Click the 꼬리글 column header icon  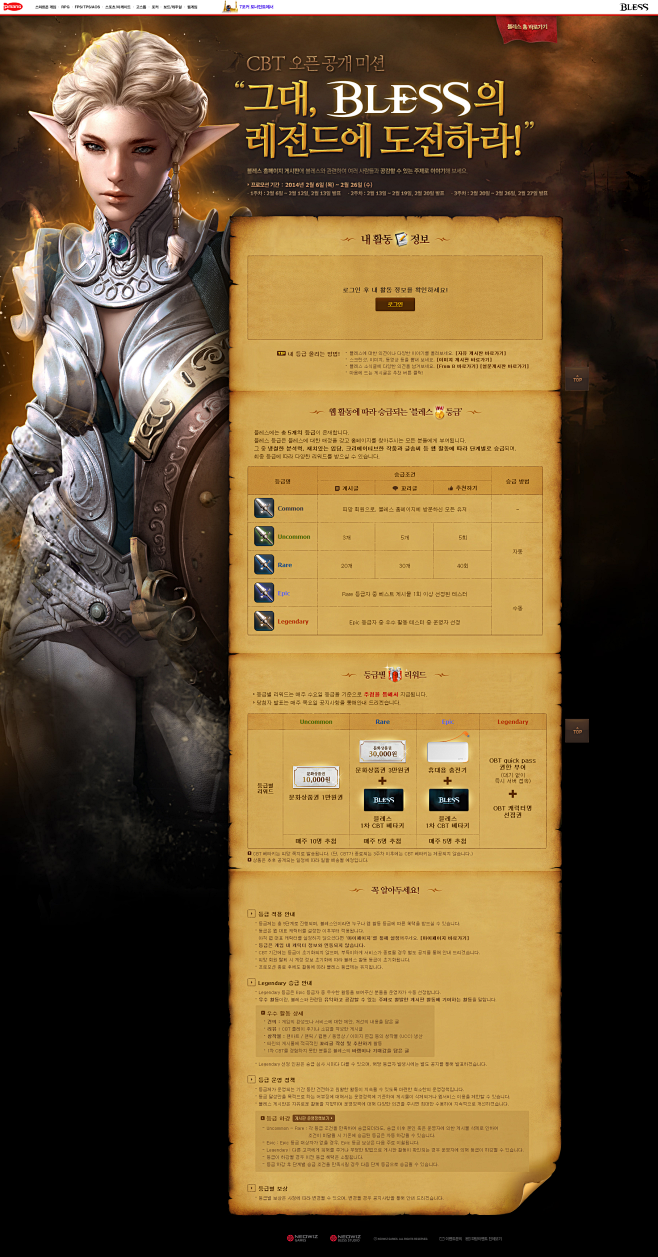(x=395, y=489)
